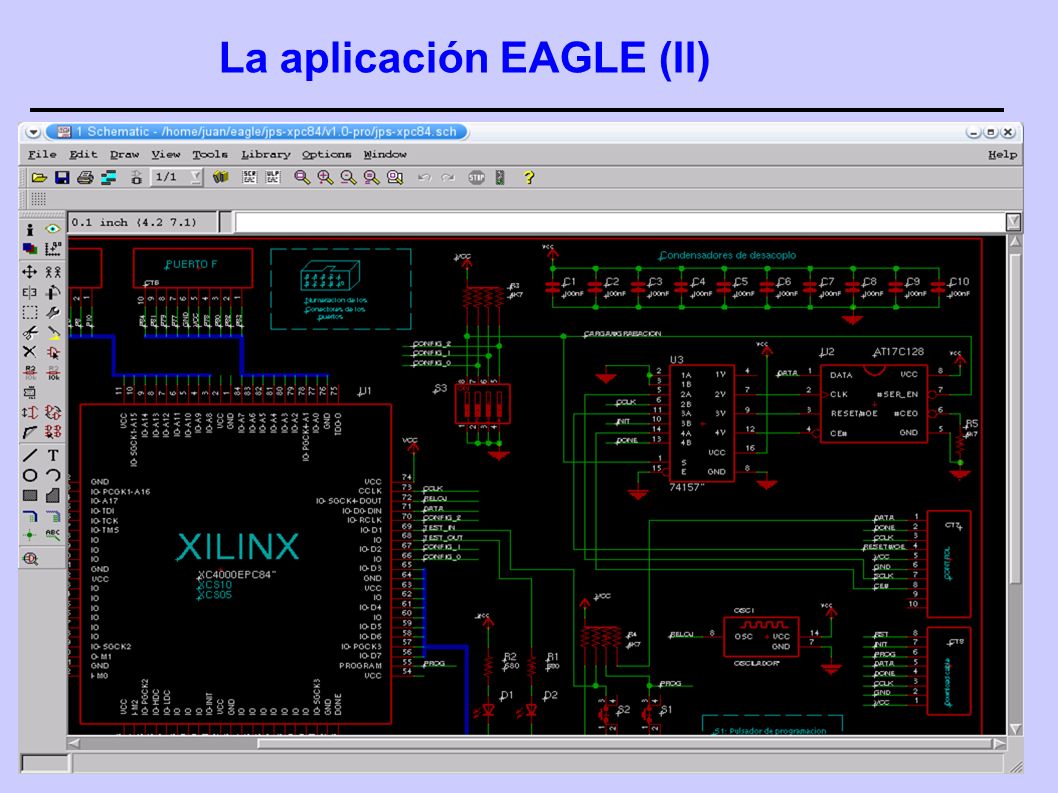Image resolution: width=1058 pixels, height=793 pixels.
Task: Select the Rotate tool
Action: click(53, 292)
